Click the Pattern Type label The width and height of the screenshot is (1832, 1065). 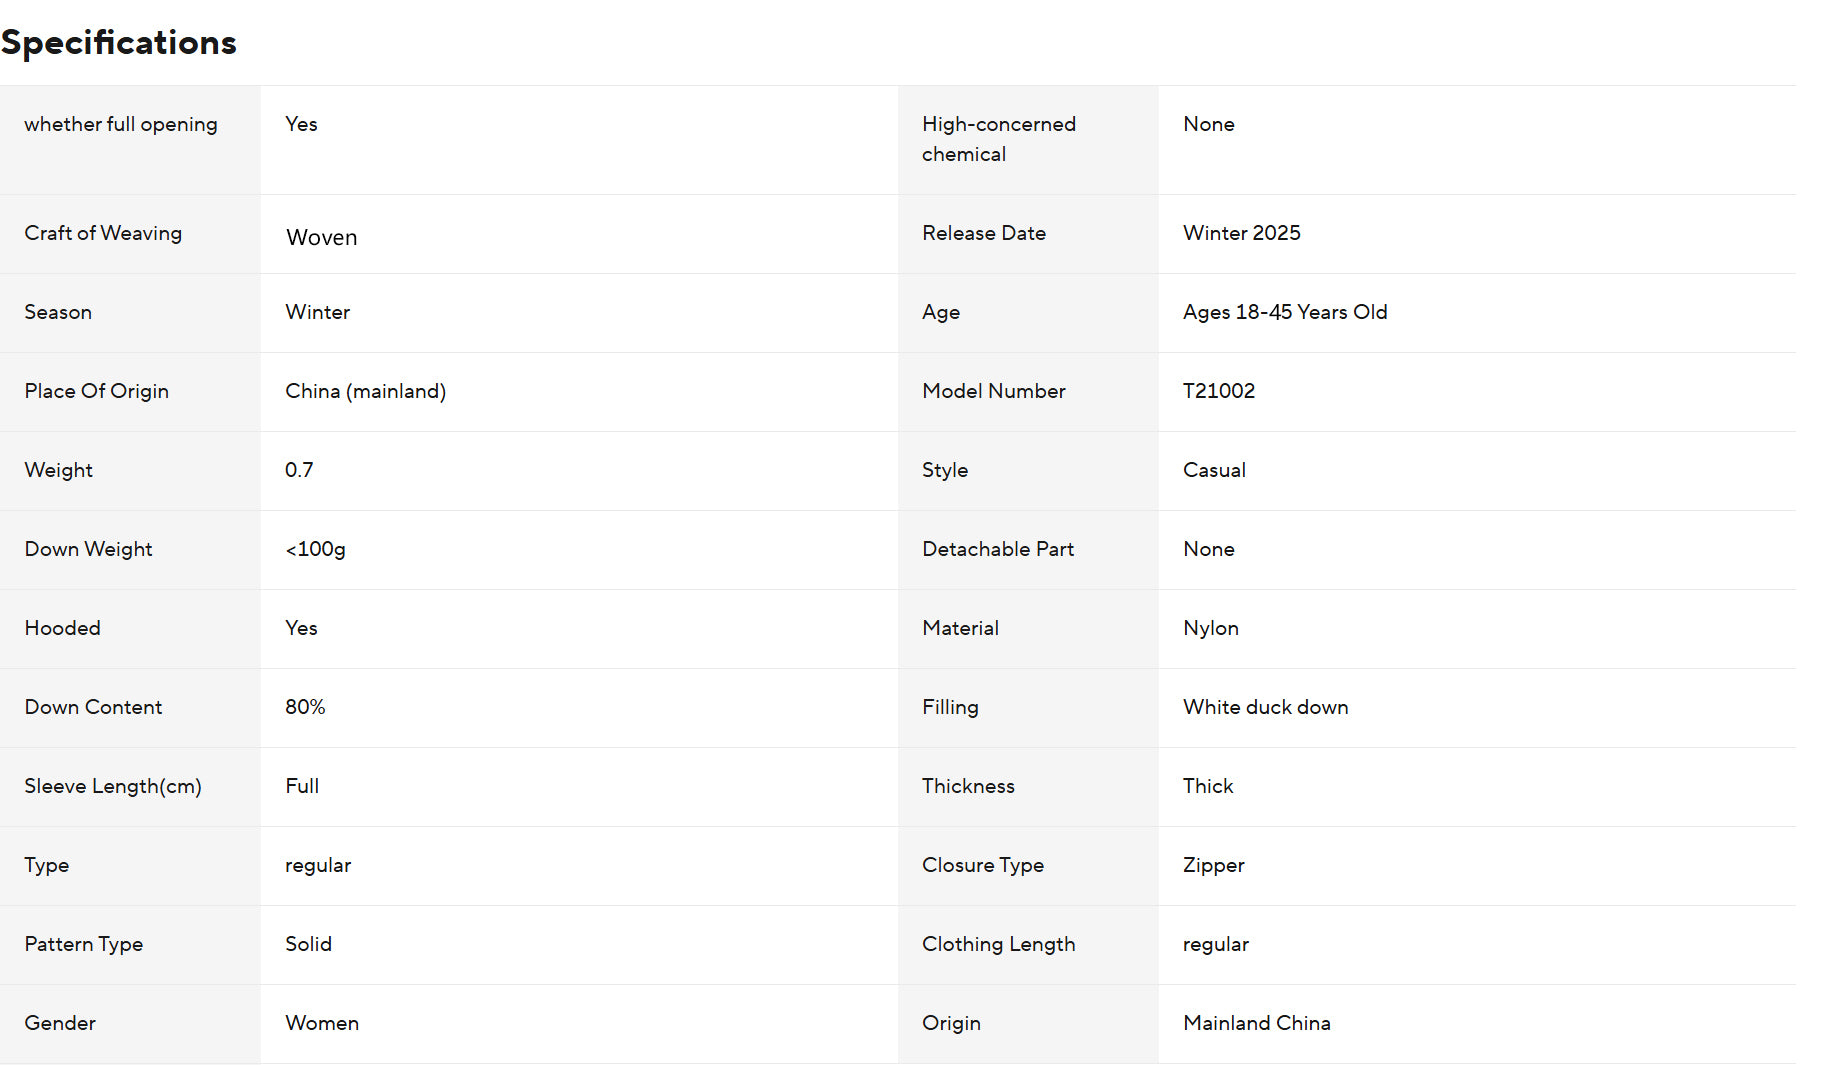coord(84,944)
